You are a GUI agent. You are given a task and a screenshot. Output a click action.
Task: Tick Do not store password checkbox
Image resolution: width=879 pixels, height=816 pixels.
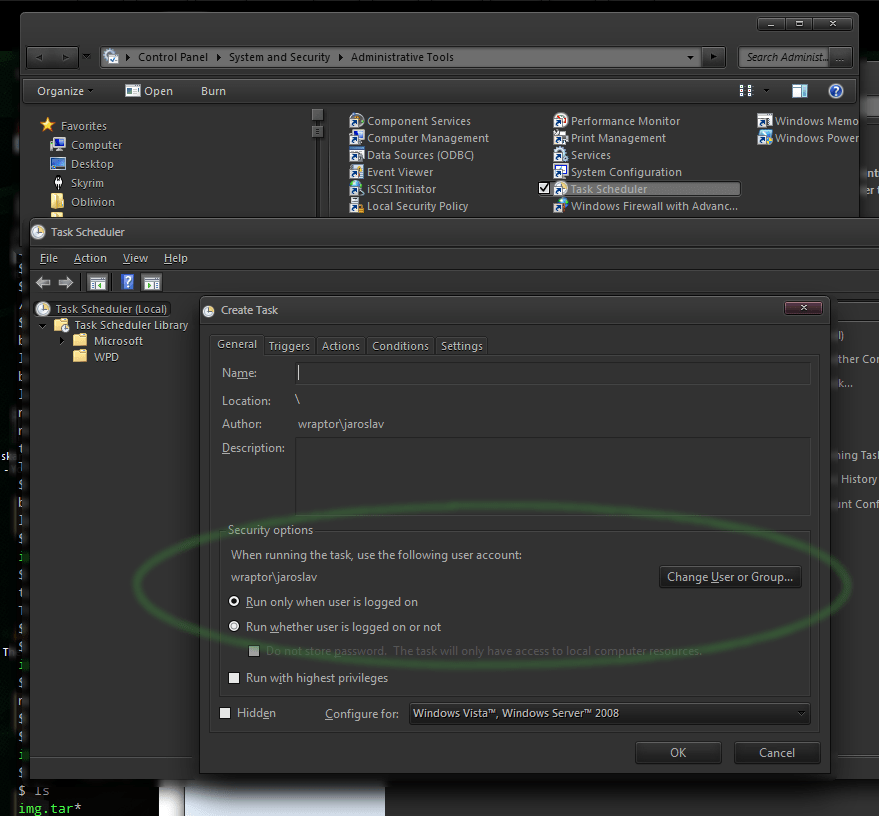[254, 651]
